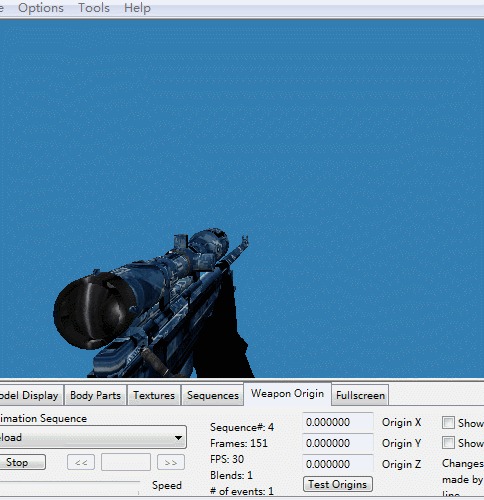Toggle the Show checkbox beside Origin Y

click(x=448, y=443)
